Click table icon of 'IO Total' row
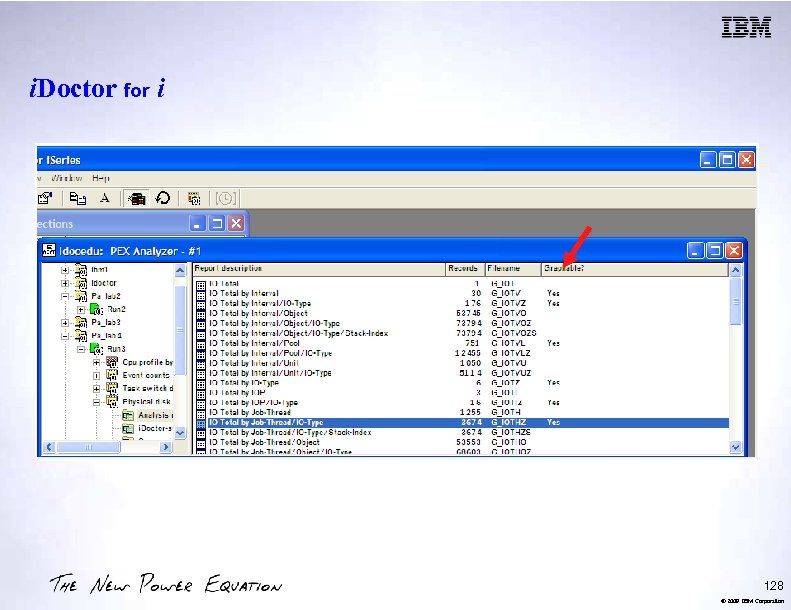 [201, 285]
